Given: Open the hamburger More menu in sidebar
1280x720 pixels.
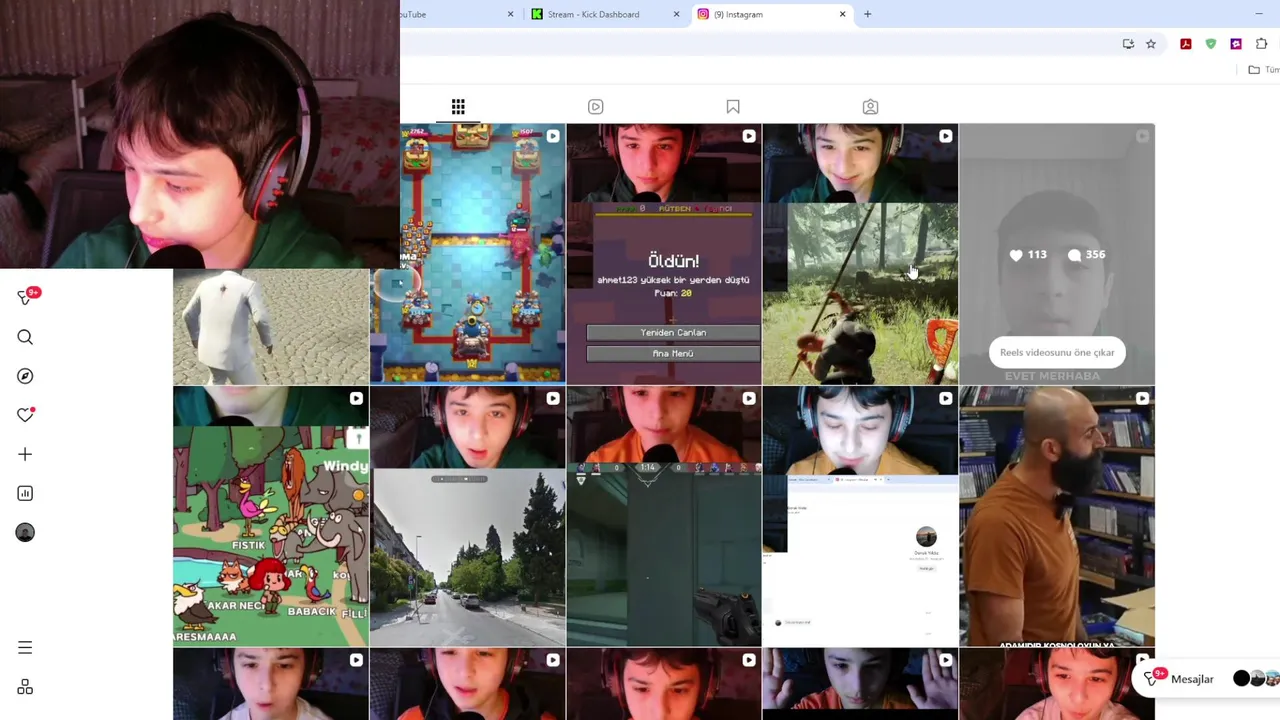Looking at the screenshot, I should coord(25,648).
